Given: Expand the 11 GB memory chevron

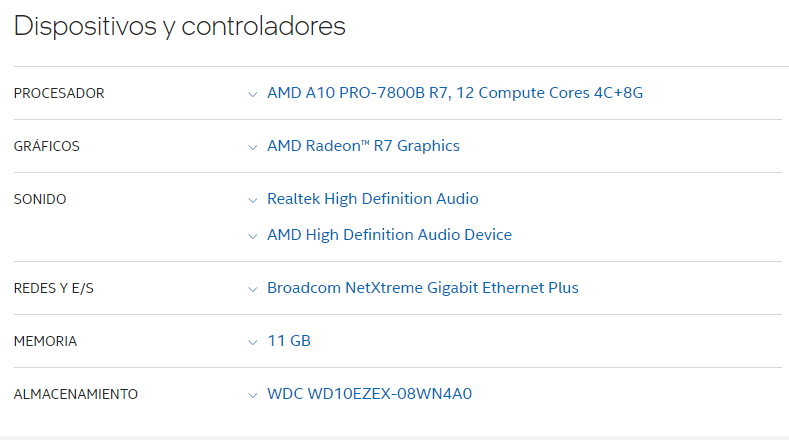Looking at the screenshot, I should pos(253,342).
